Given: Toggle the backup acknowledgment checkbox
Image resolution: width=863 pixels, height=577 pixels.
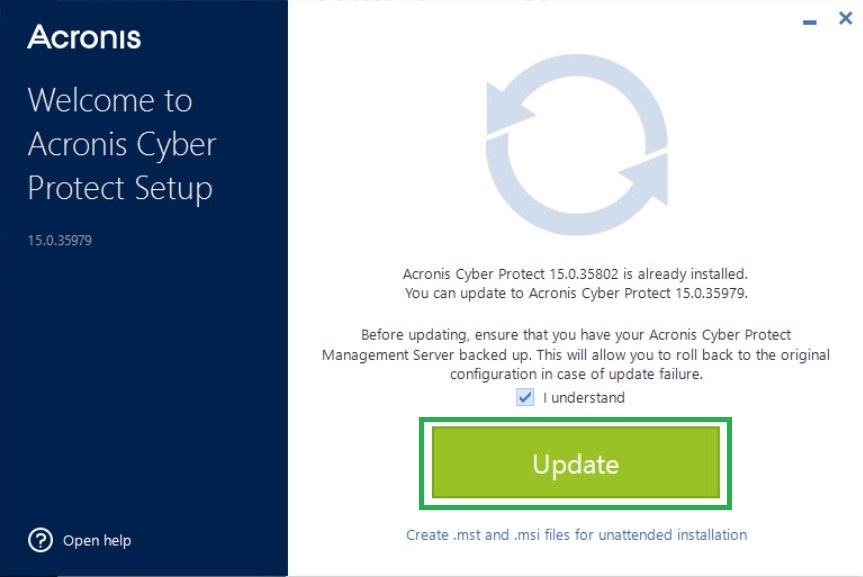Looking at the screenshot, I should pos(523,397).
